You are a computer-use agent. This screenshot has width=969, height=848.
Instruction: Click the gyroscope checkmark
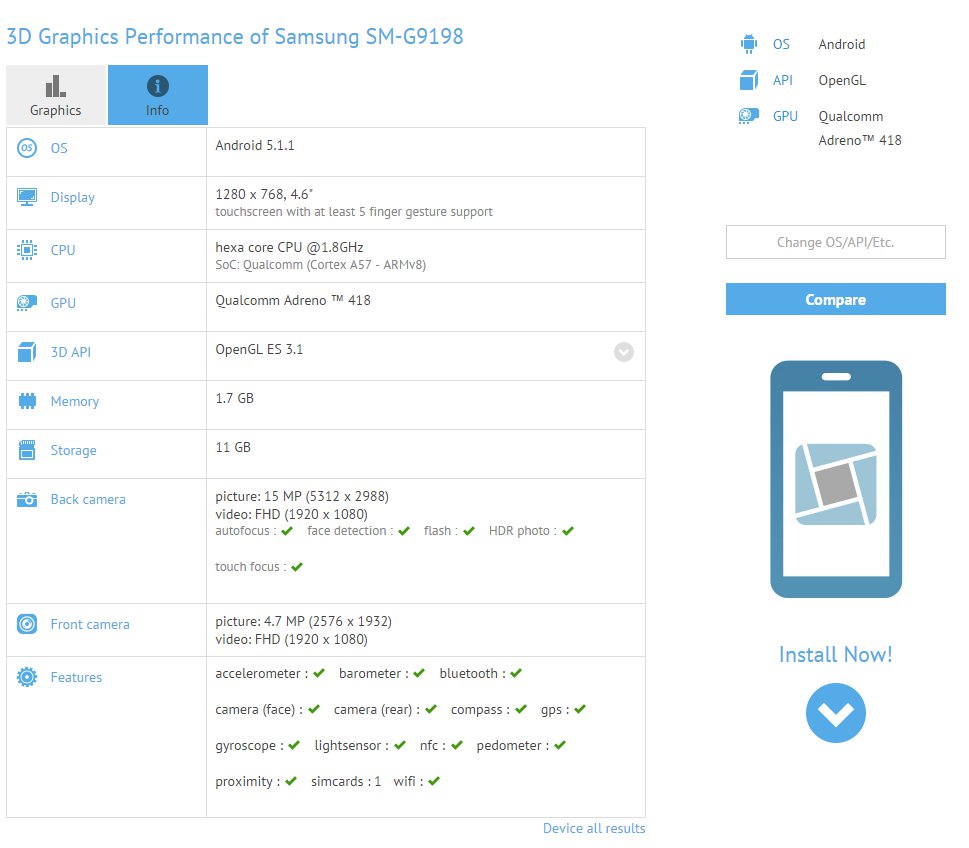point(294,745)
